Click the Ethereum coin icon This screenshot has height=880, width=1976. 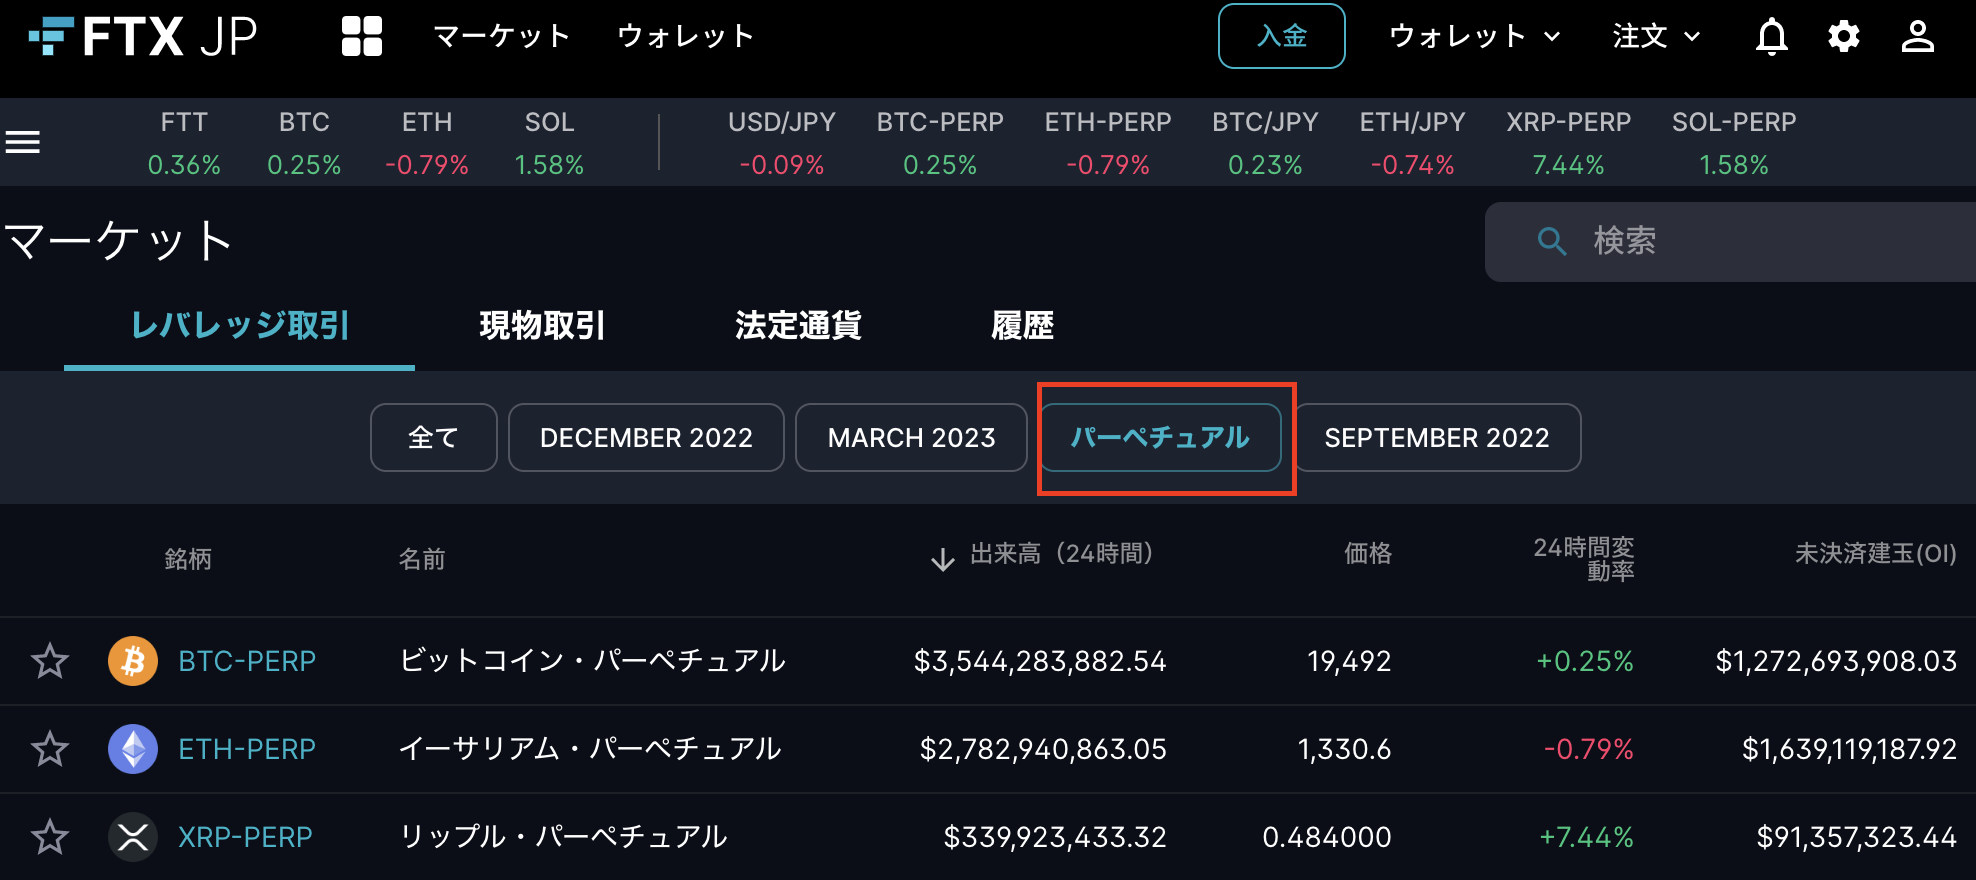coord(133,749)
